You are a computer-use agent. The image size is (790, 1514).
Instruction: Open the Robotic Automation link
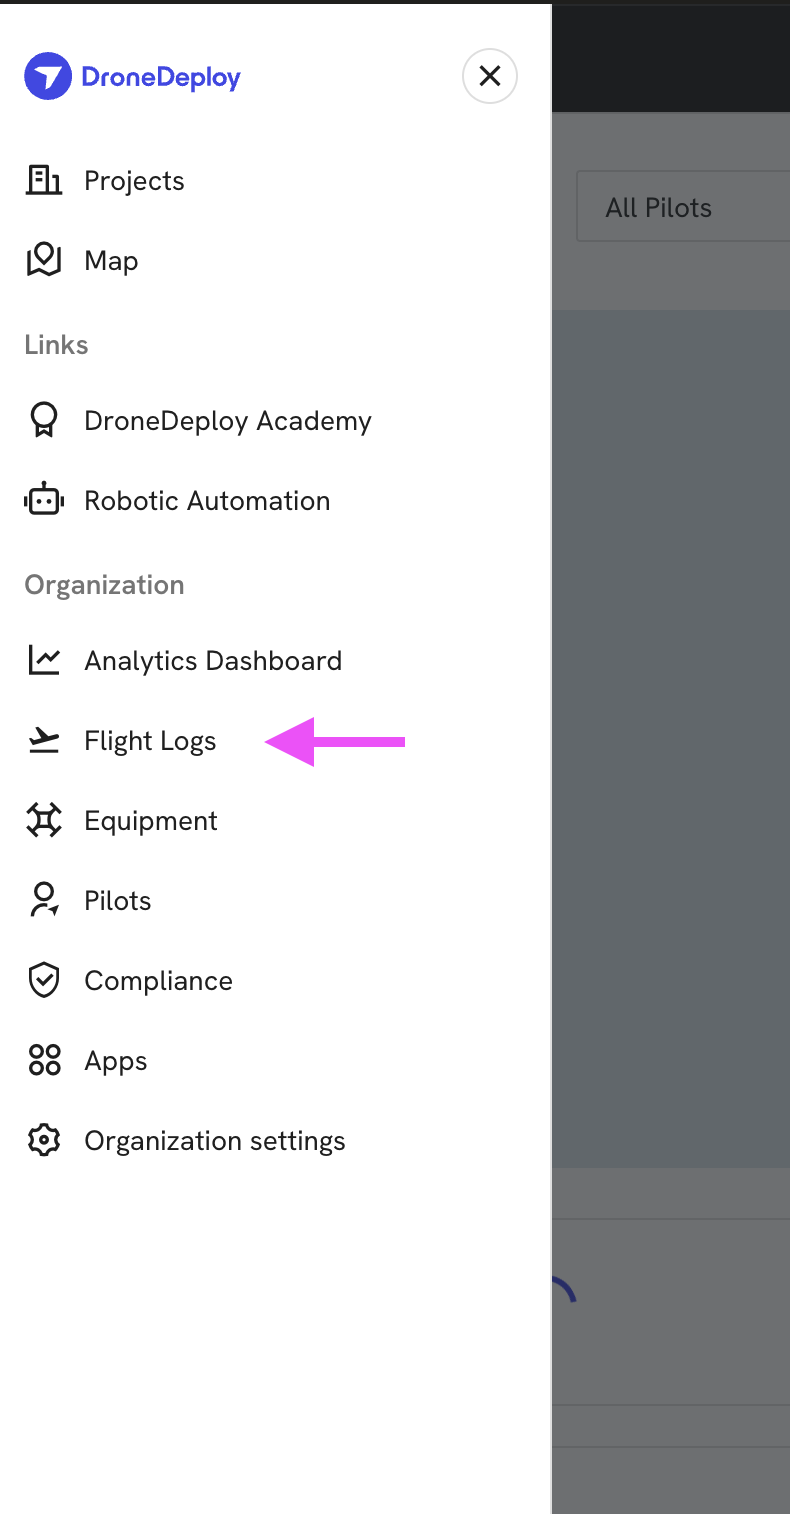pos(207,501)
